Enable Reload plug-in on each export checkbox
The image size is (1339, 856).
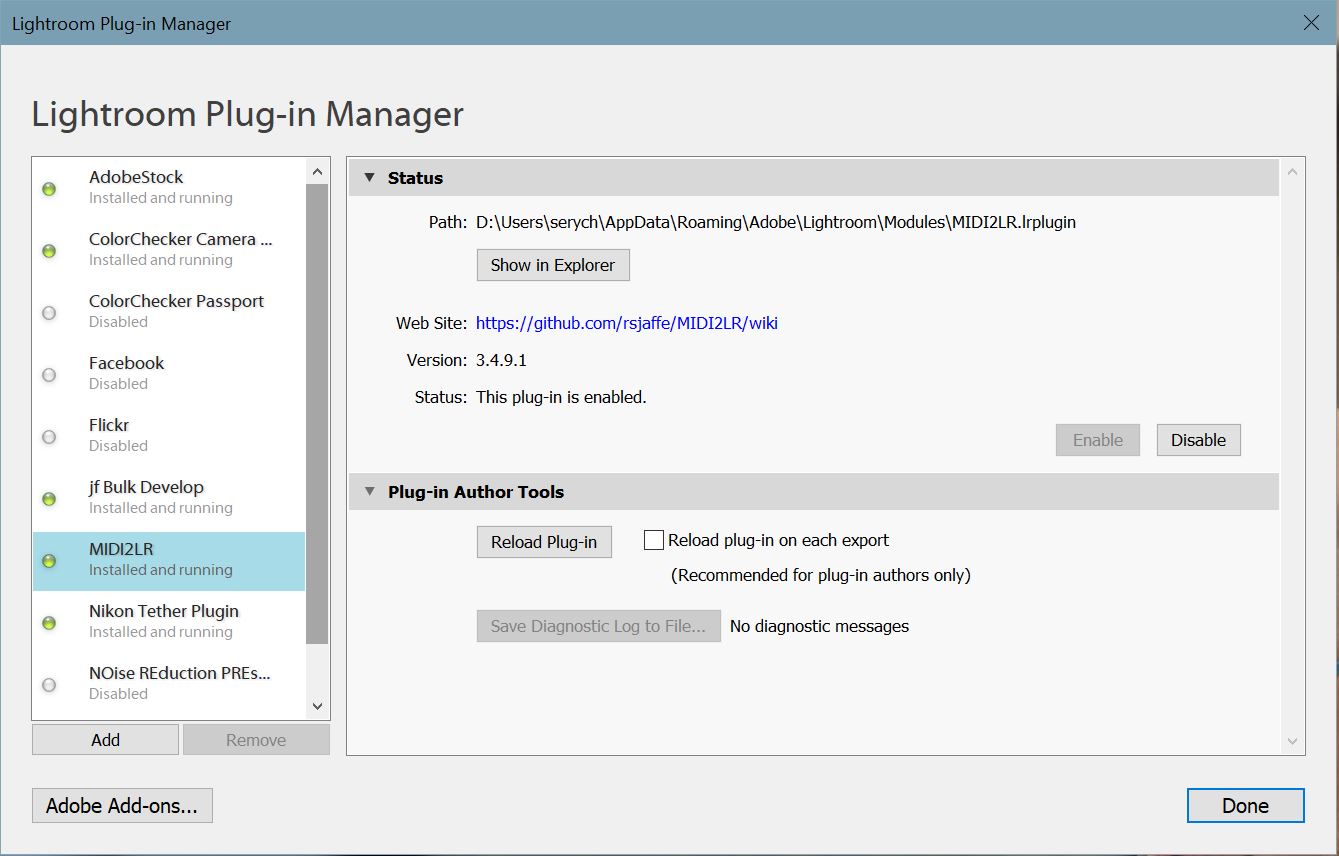654,540
